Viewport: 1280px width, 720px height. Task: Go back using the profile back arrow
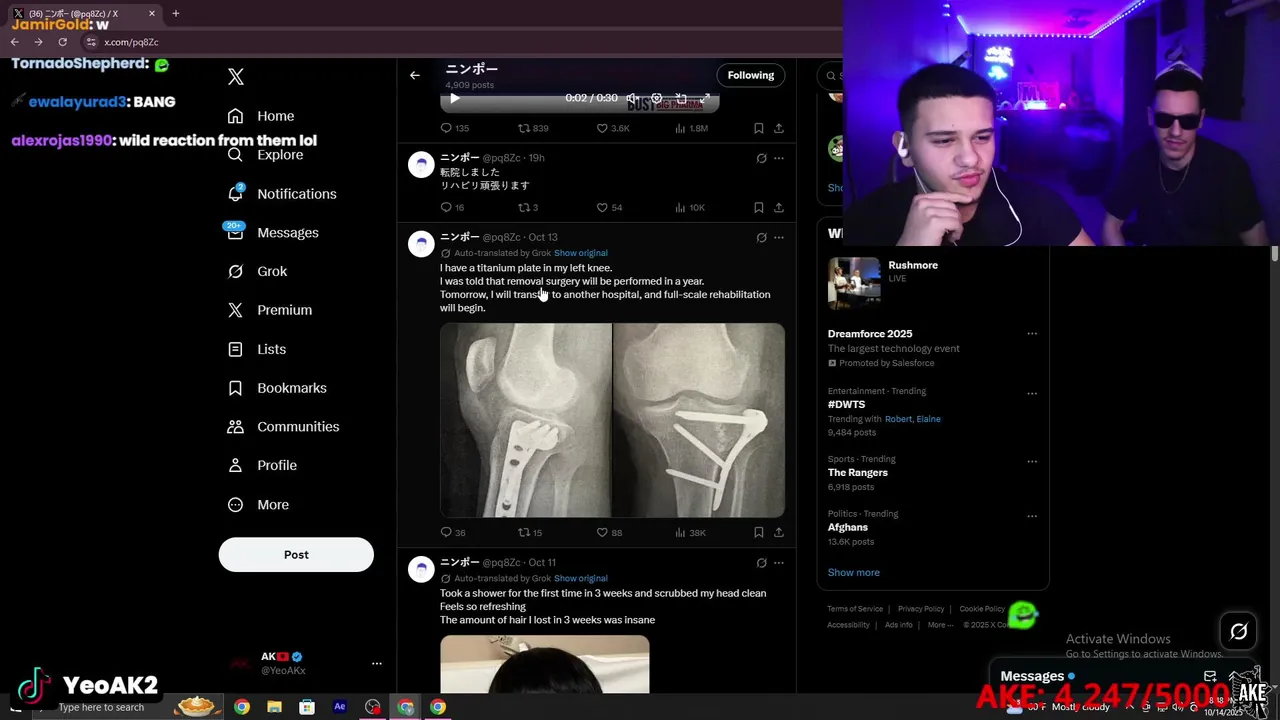click(414, 75)
